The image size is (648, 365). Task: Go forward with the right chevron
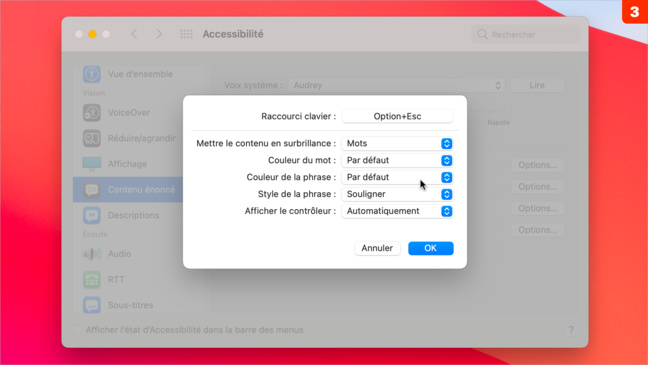159,34
